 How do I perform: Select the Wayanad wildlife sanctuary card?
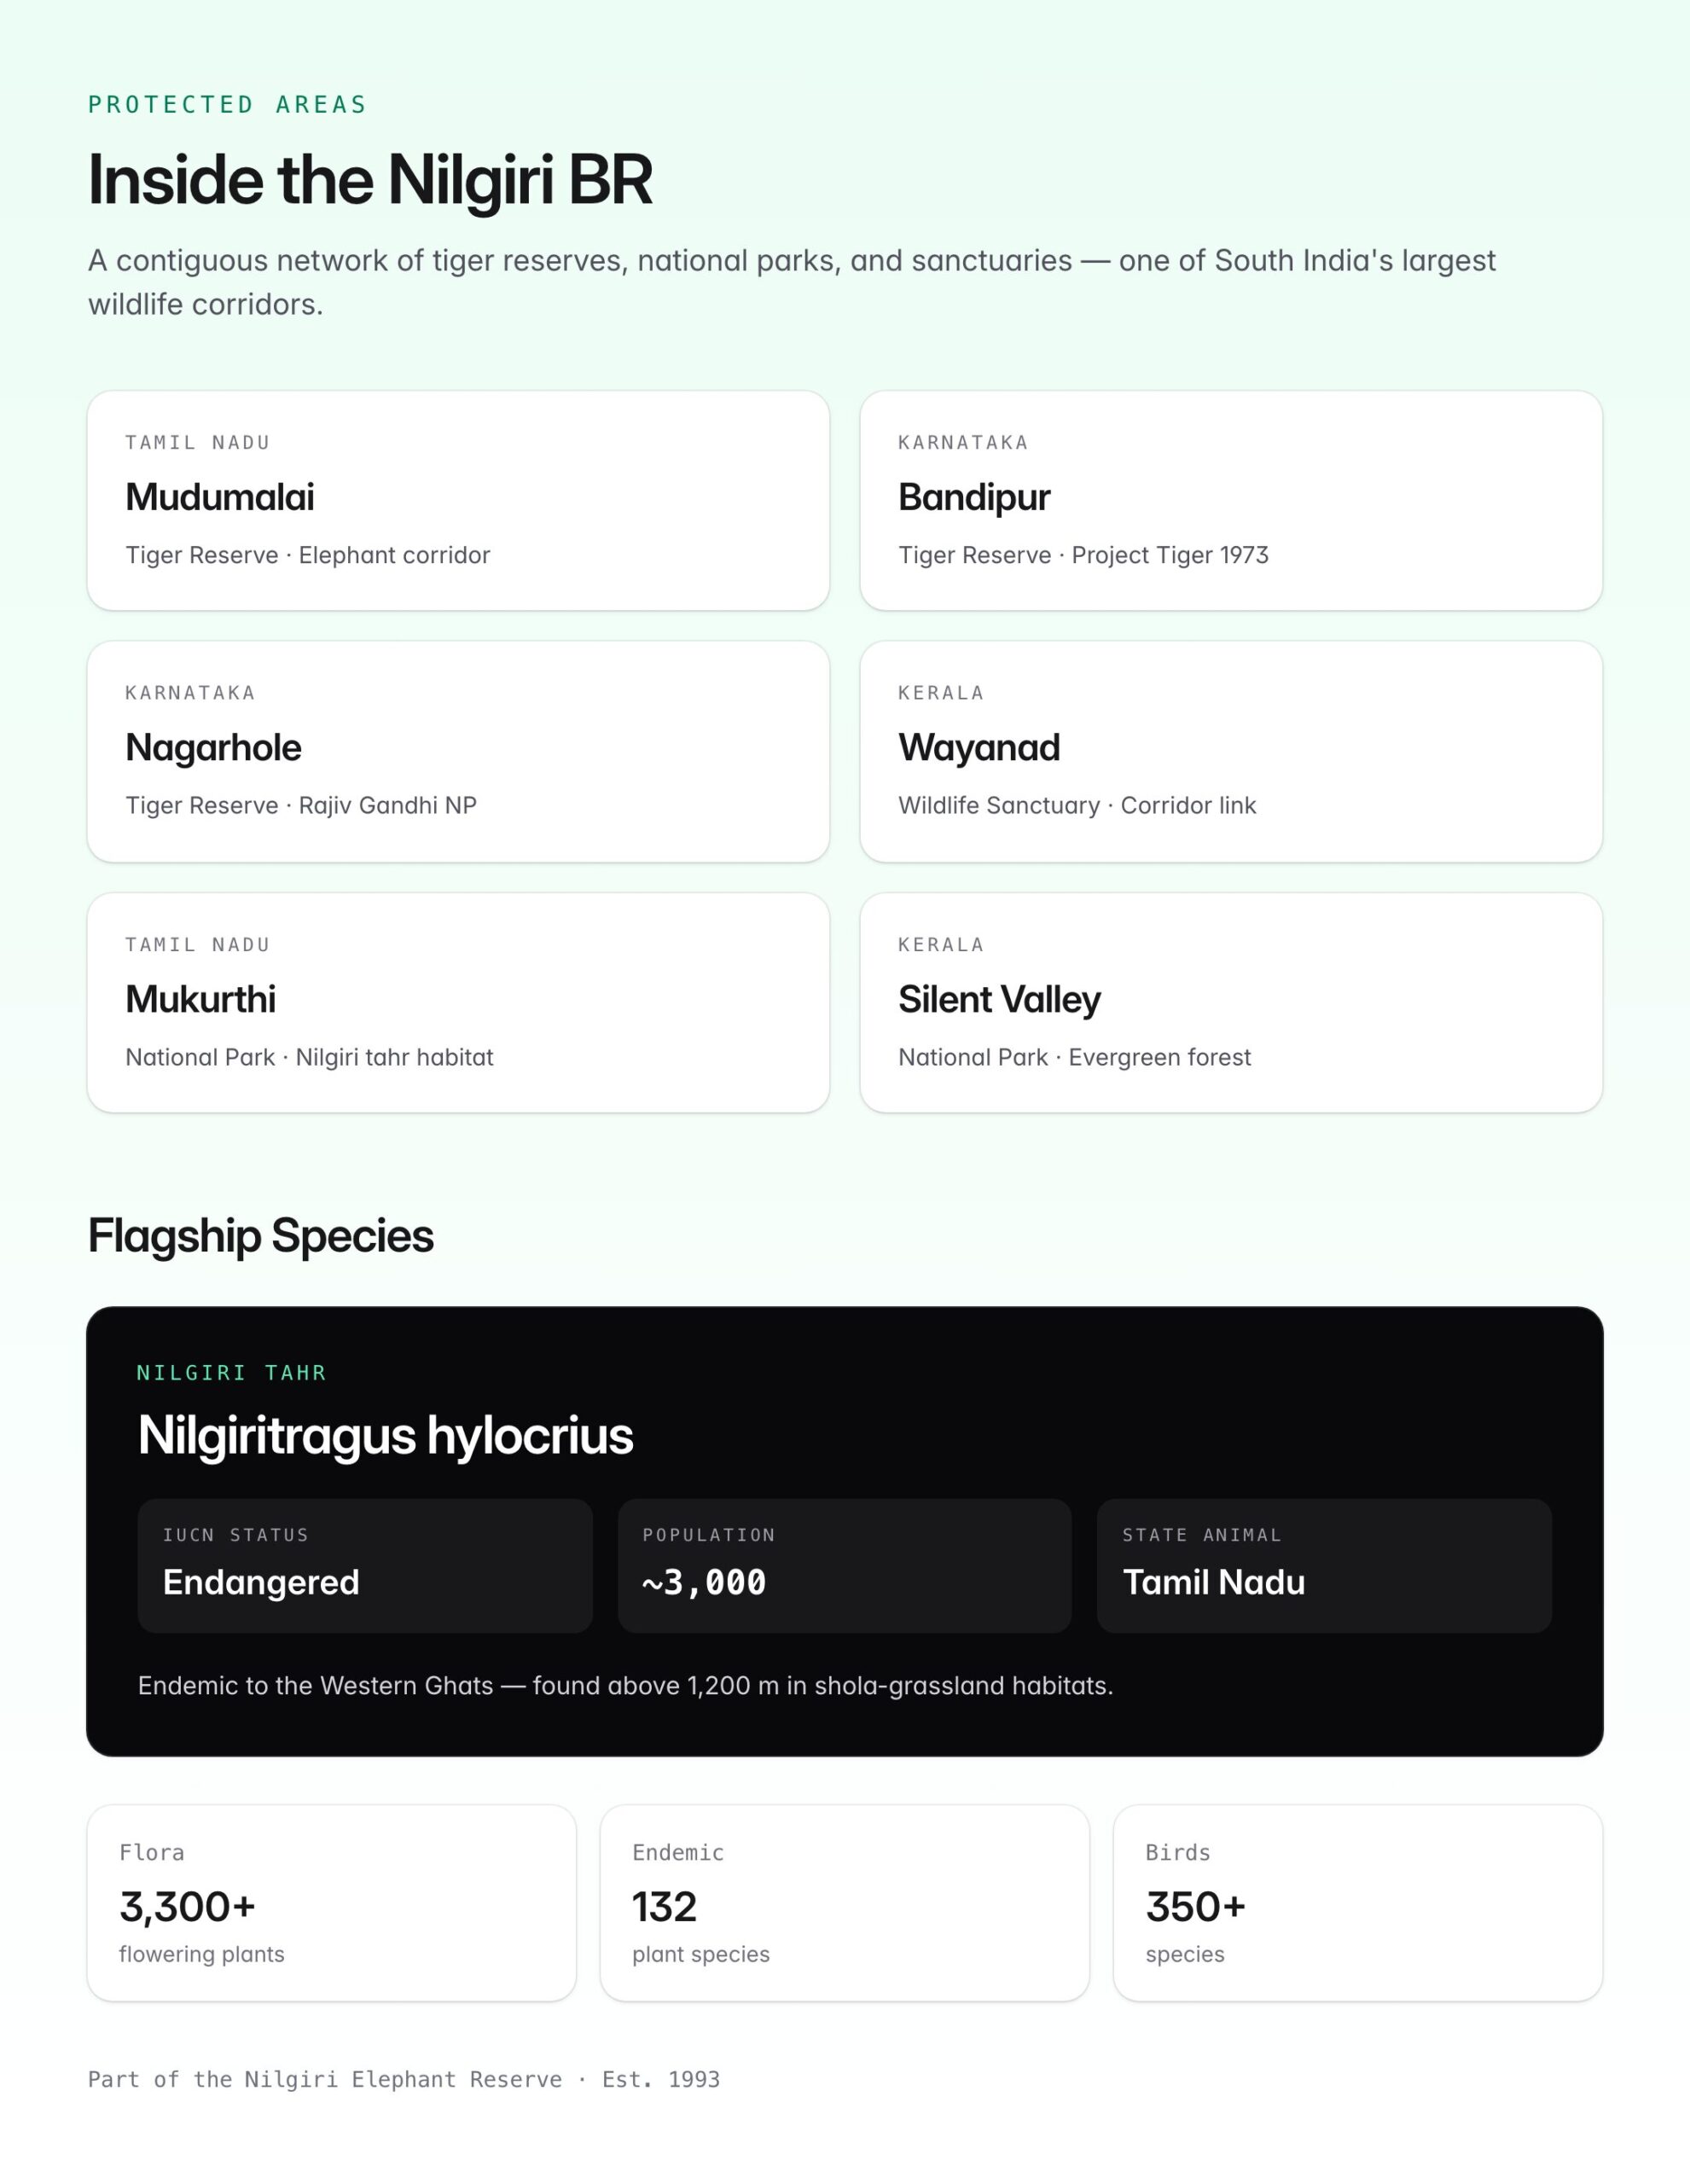coord(1231,751)
